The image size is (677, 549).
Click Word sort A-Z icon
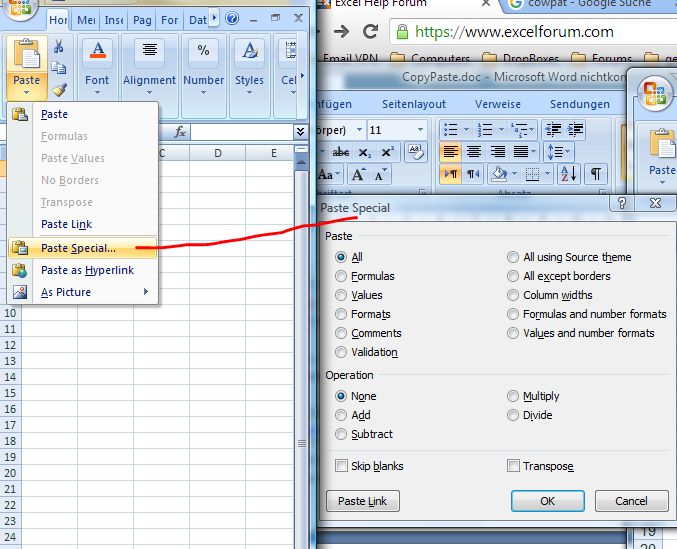[x=569, y=174]
